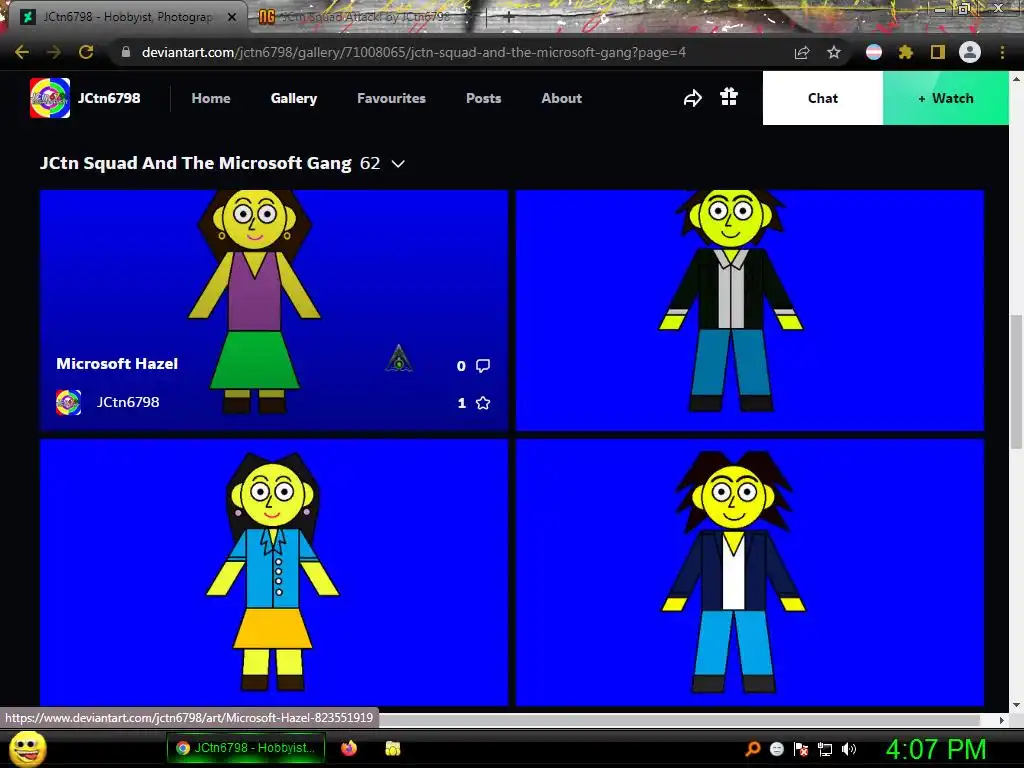This screenshot has width=1024, height=768.
Task: Click the JCtn6798 profile avatar in header
Action: (x=50, y=98)
